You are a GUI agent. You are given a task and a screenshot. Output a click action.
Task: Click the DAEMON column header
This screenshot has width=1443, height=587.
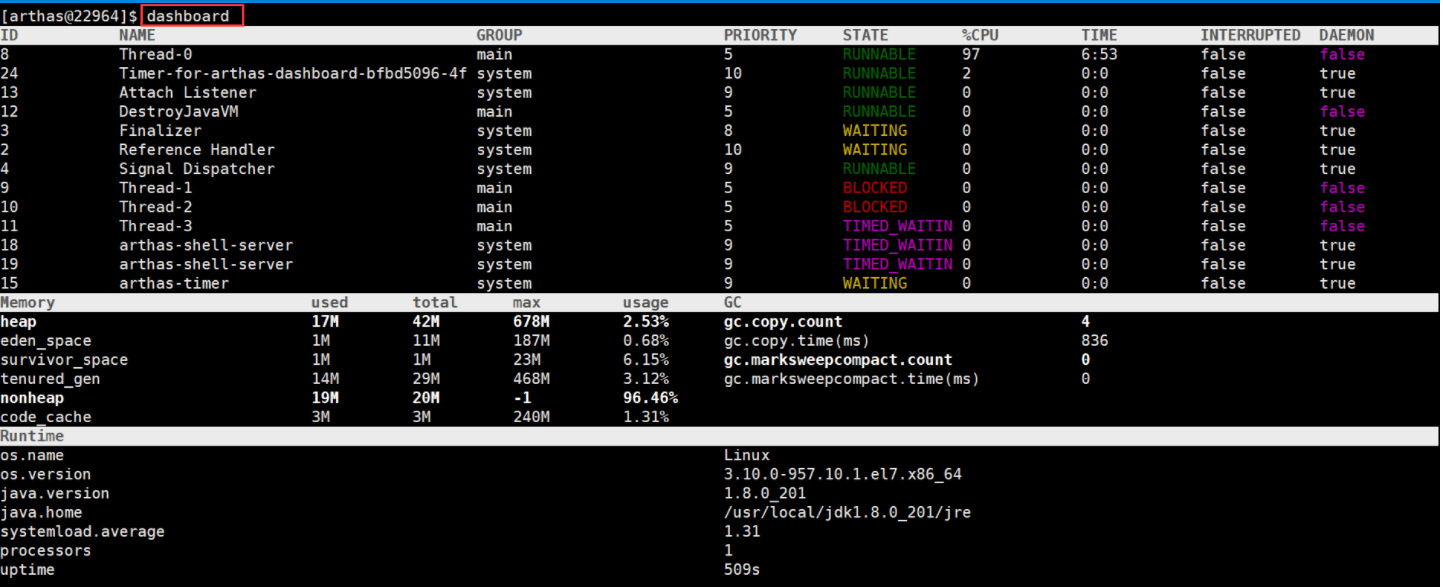[1347, 35]
